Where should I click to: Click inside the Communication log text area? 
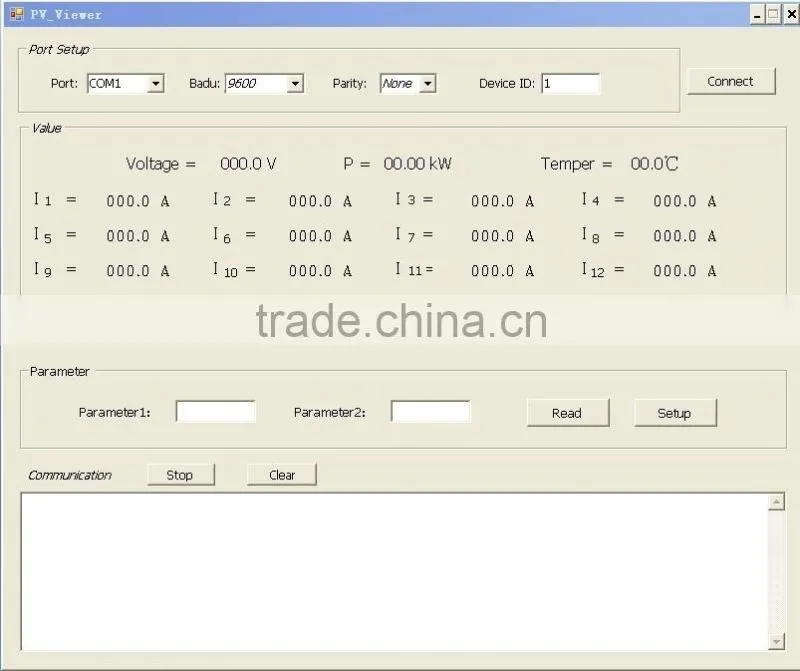394,571
